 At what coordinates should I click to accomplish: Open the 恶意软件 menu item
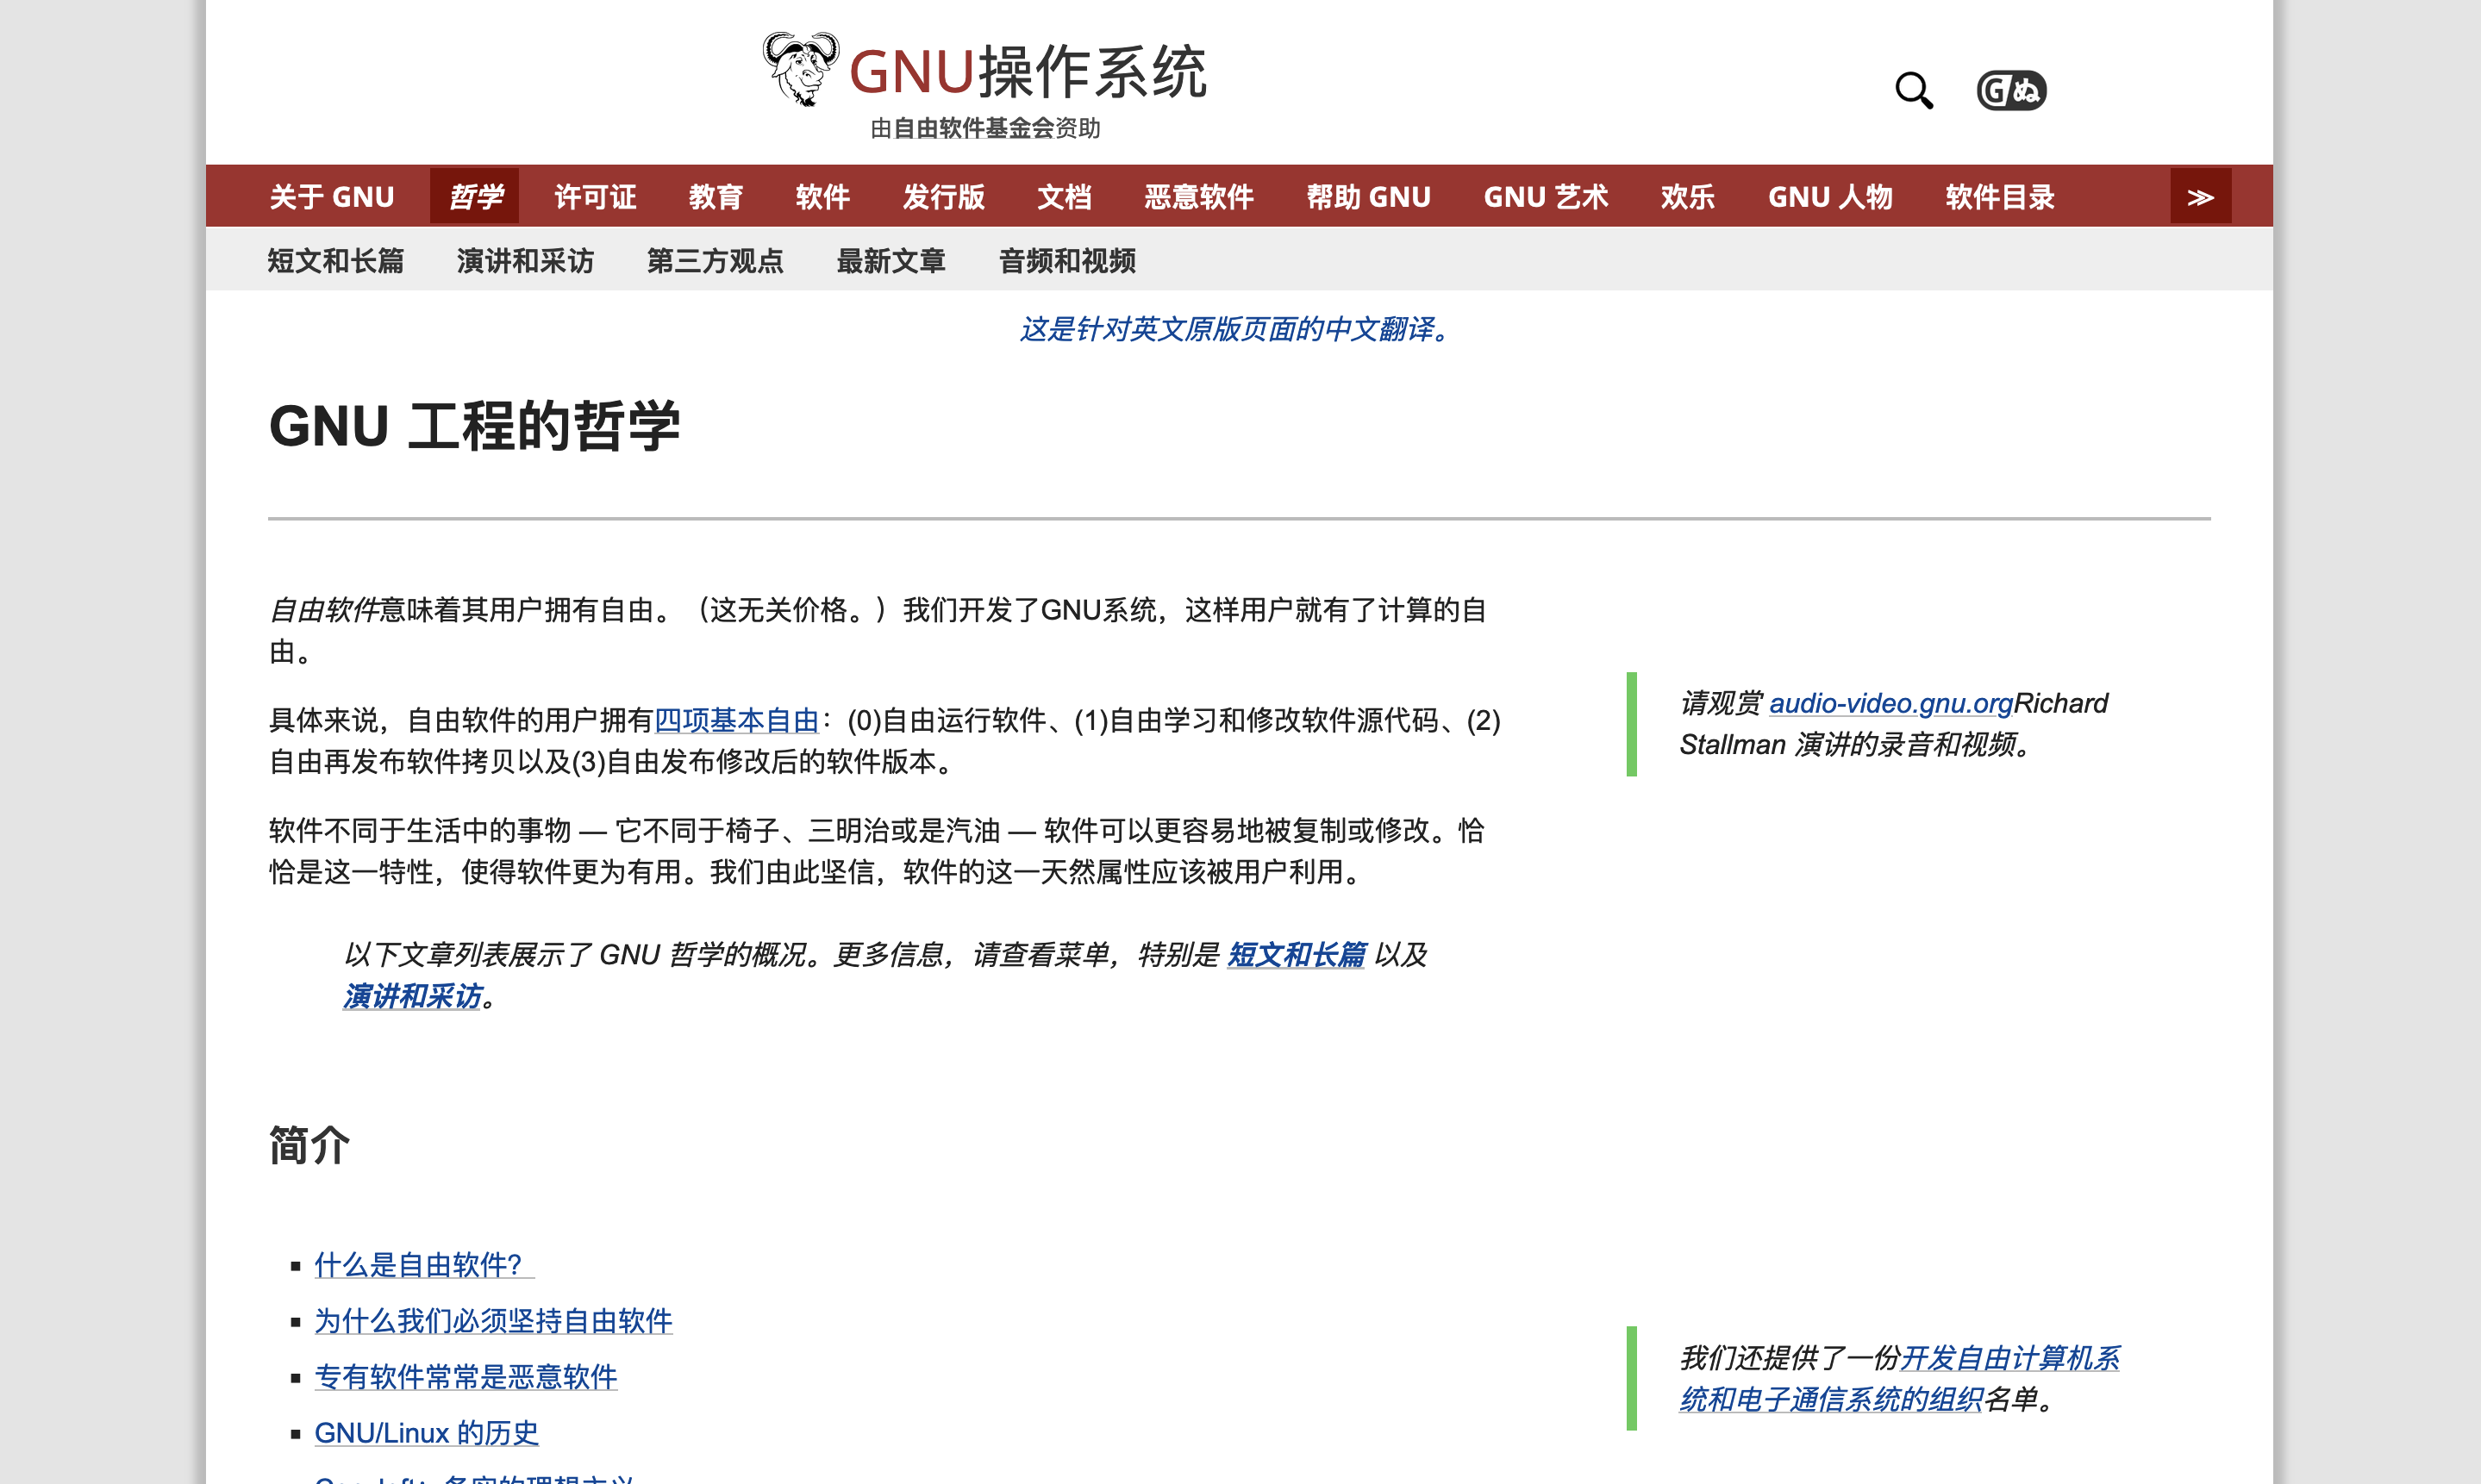point(1199,196)
